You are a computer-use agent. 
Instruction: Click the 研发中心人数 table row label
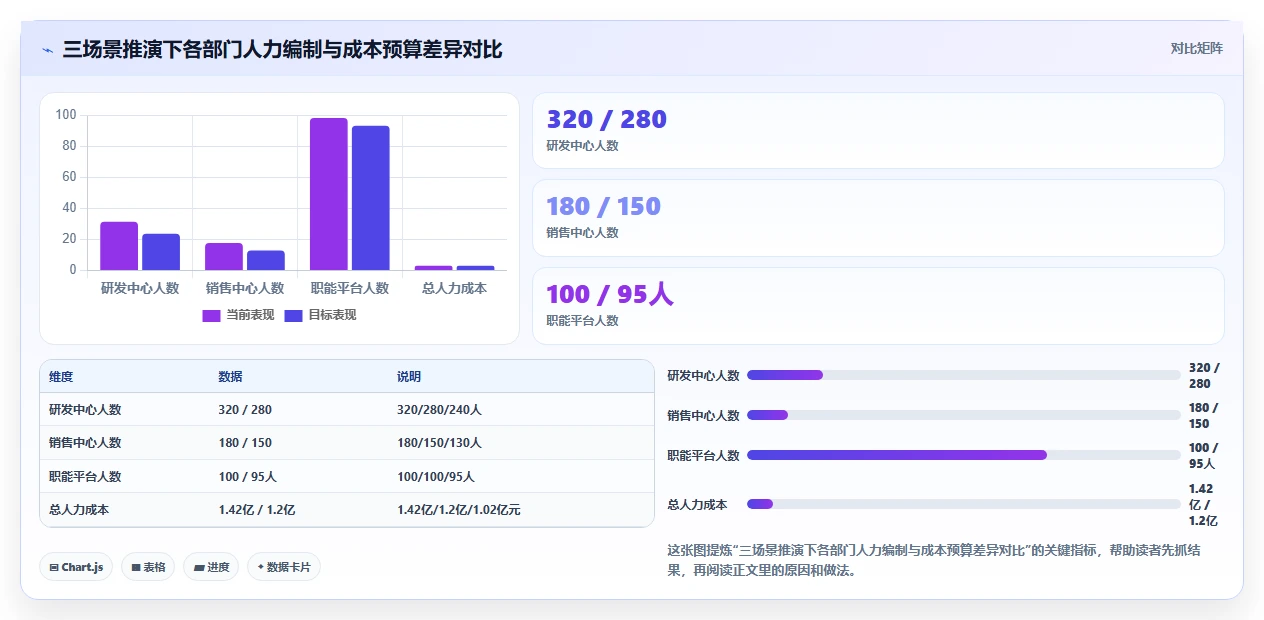point(85,410)
